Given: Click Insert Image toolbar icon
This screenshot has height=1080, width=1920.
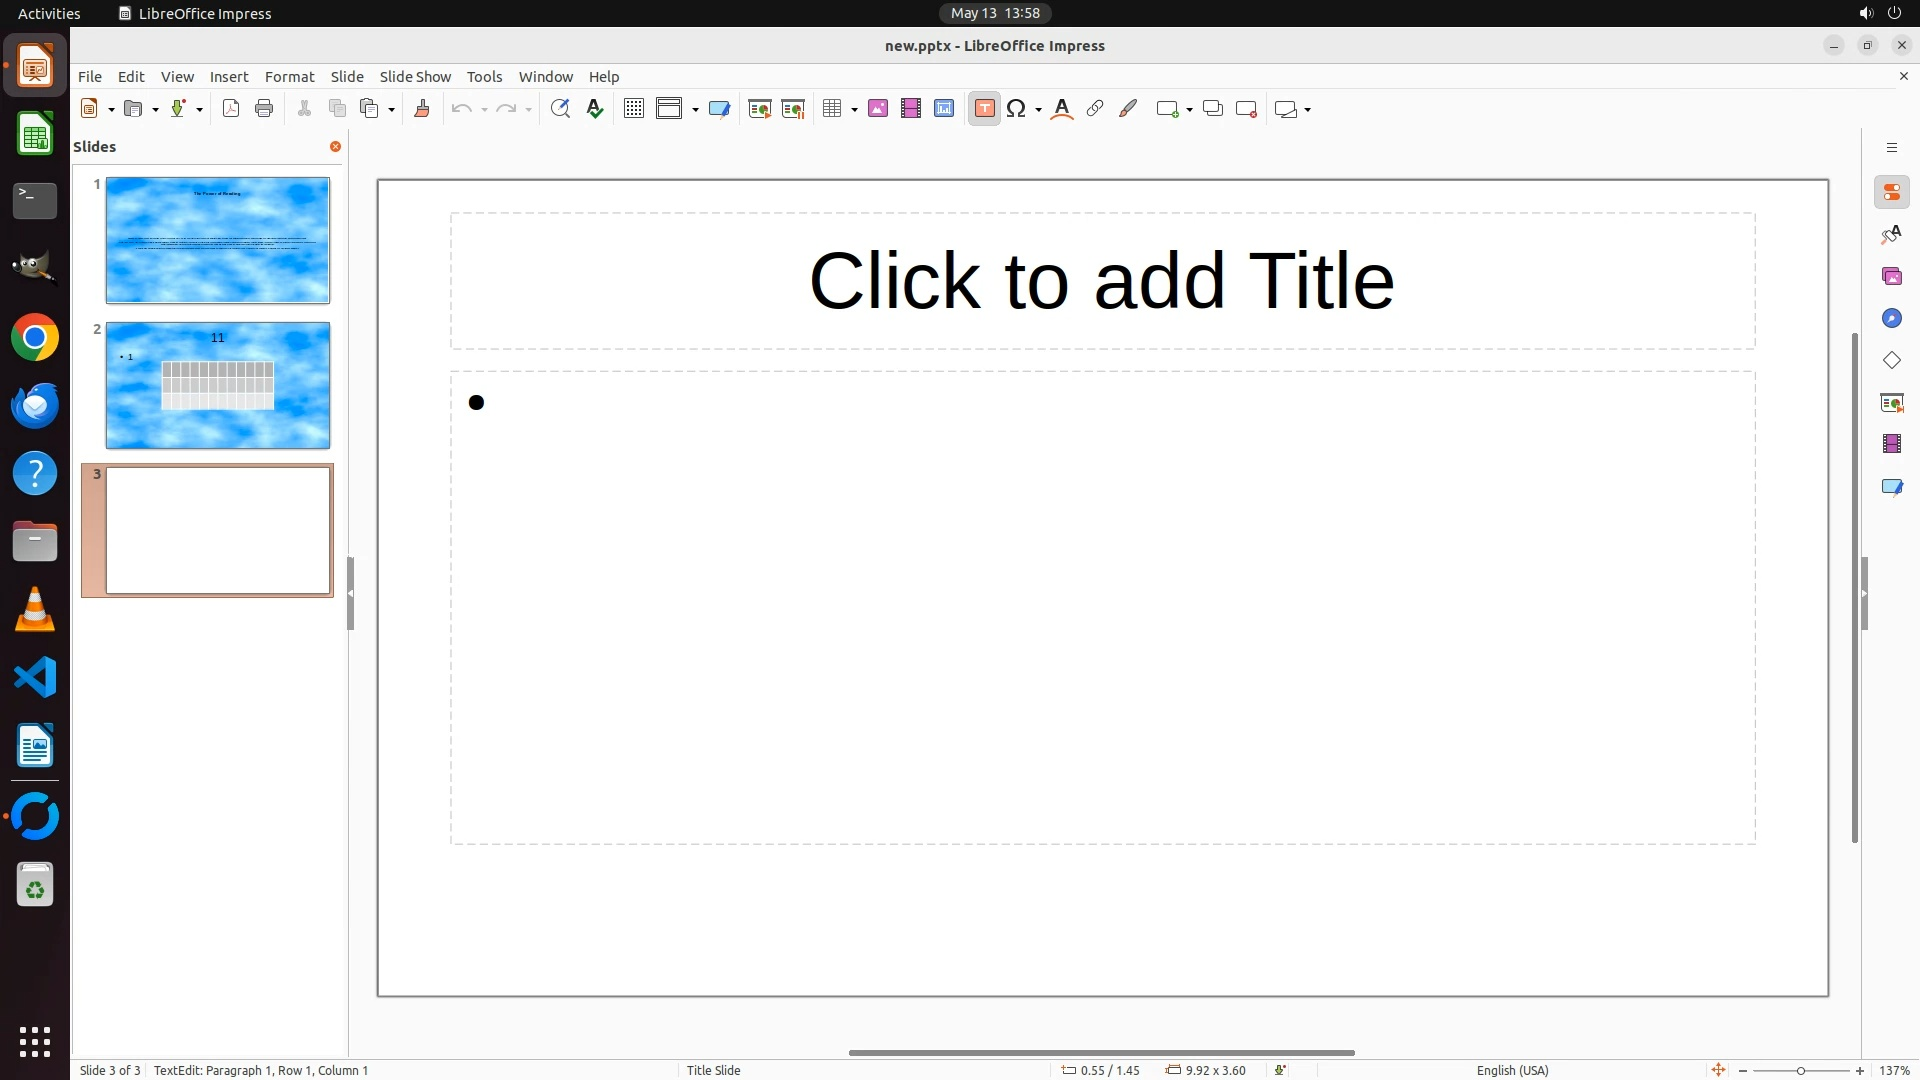Looking at the screenshot, I should [x=878, y=109].
